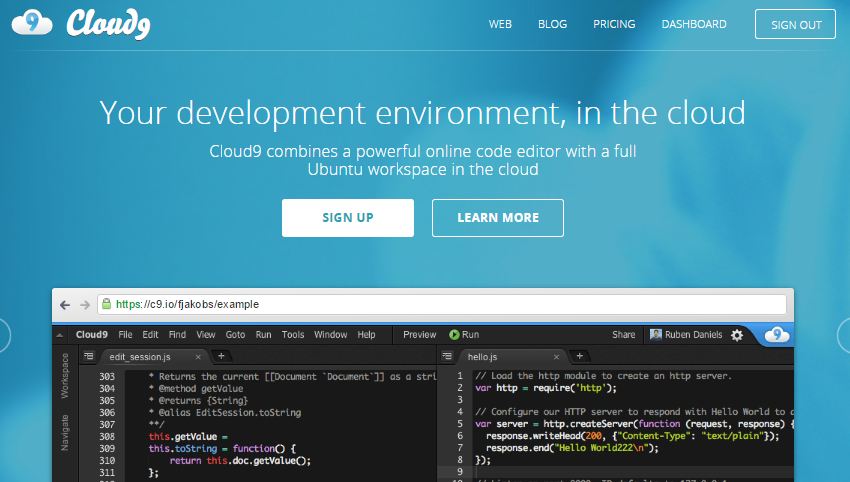This screenshot has height=482, width=850.
Task: Click the c9.io address bar
Action: click(442, 304)
